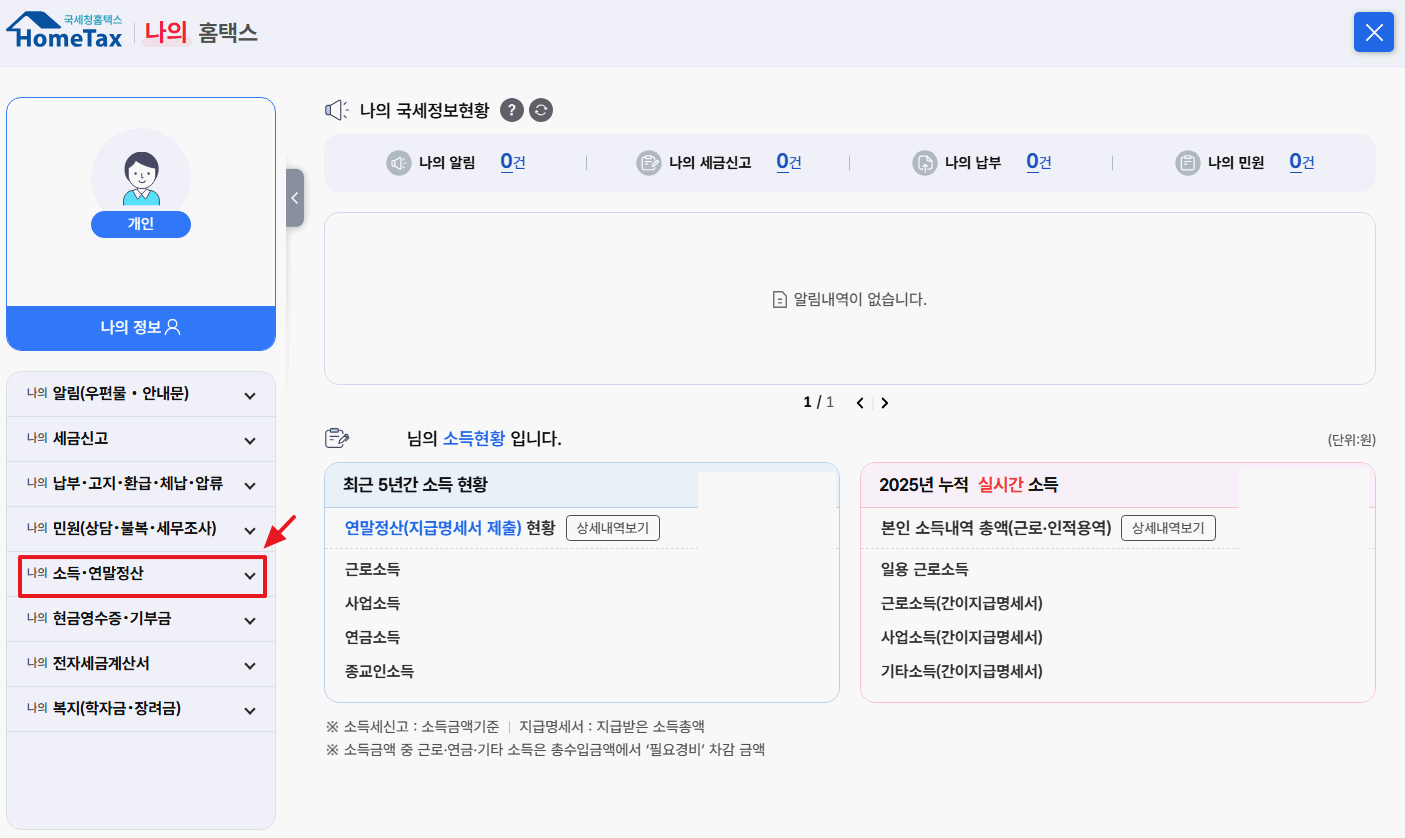Viewport: 1405px width, 838px height.
Task: Click the 나의 민원 icon
Action: [x=1188, y=162]
